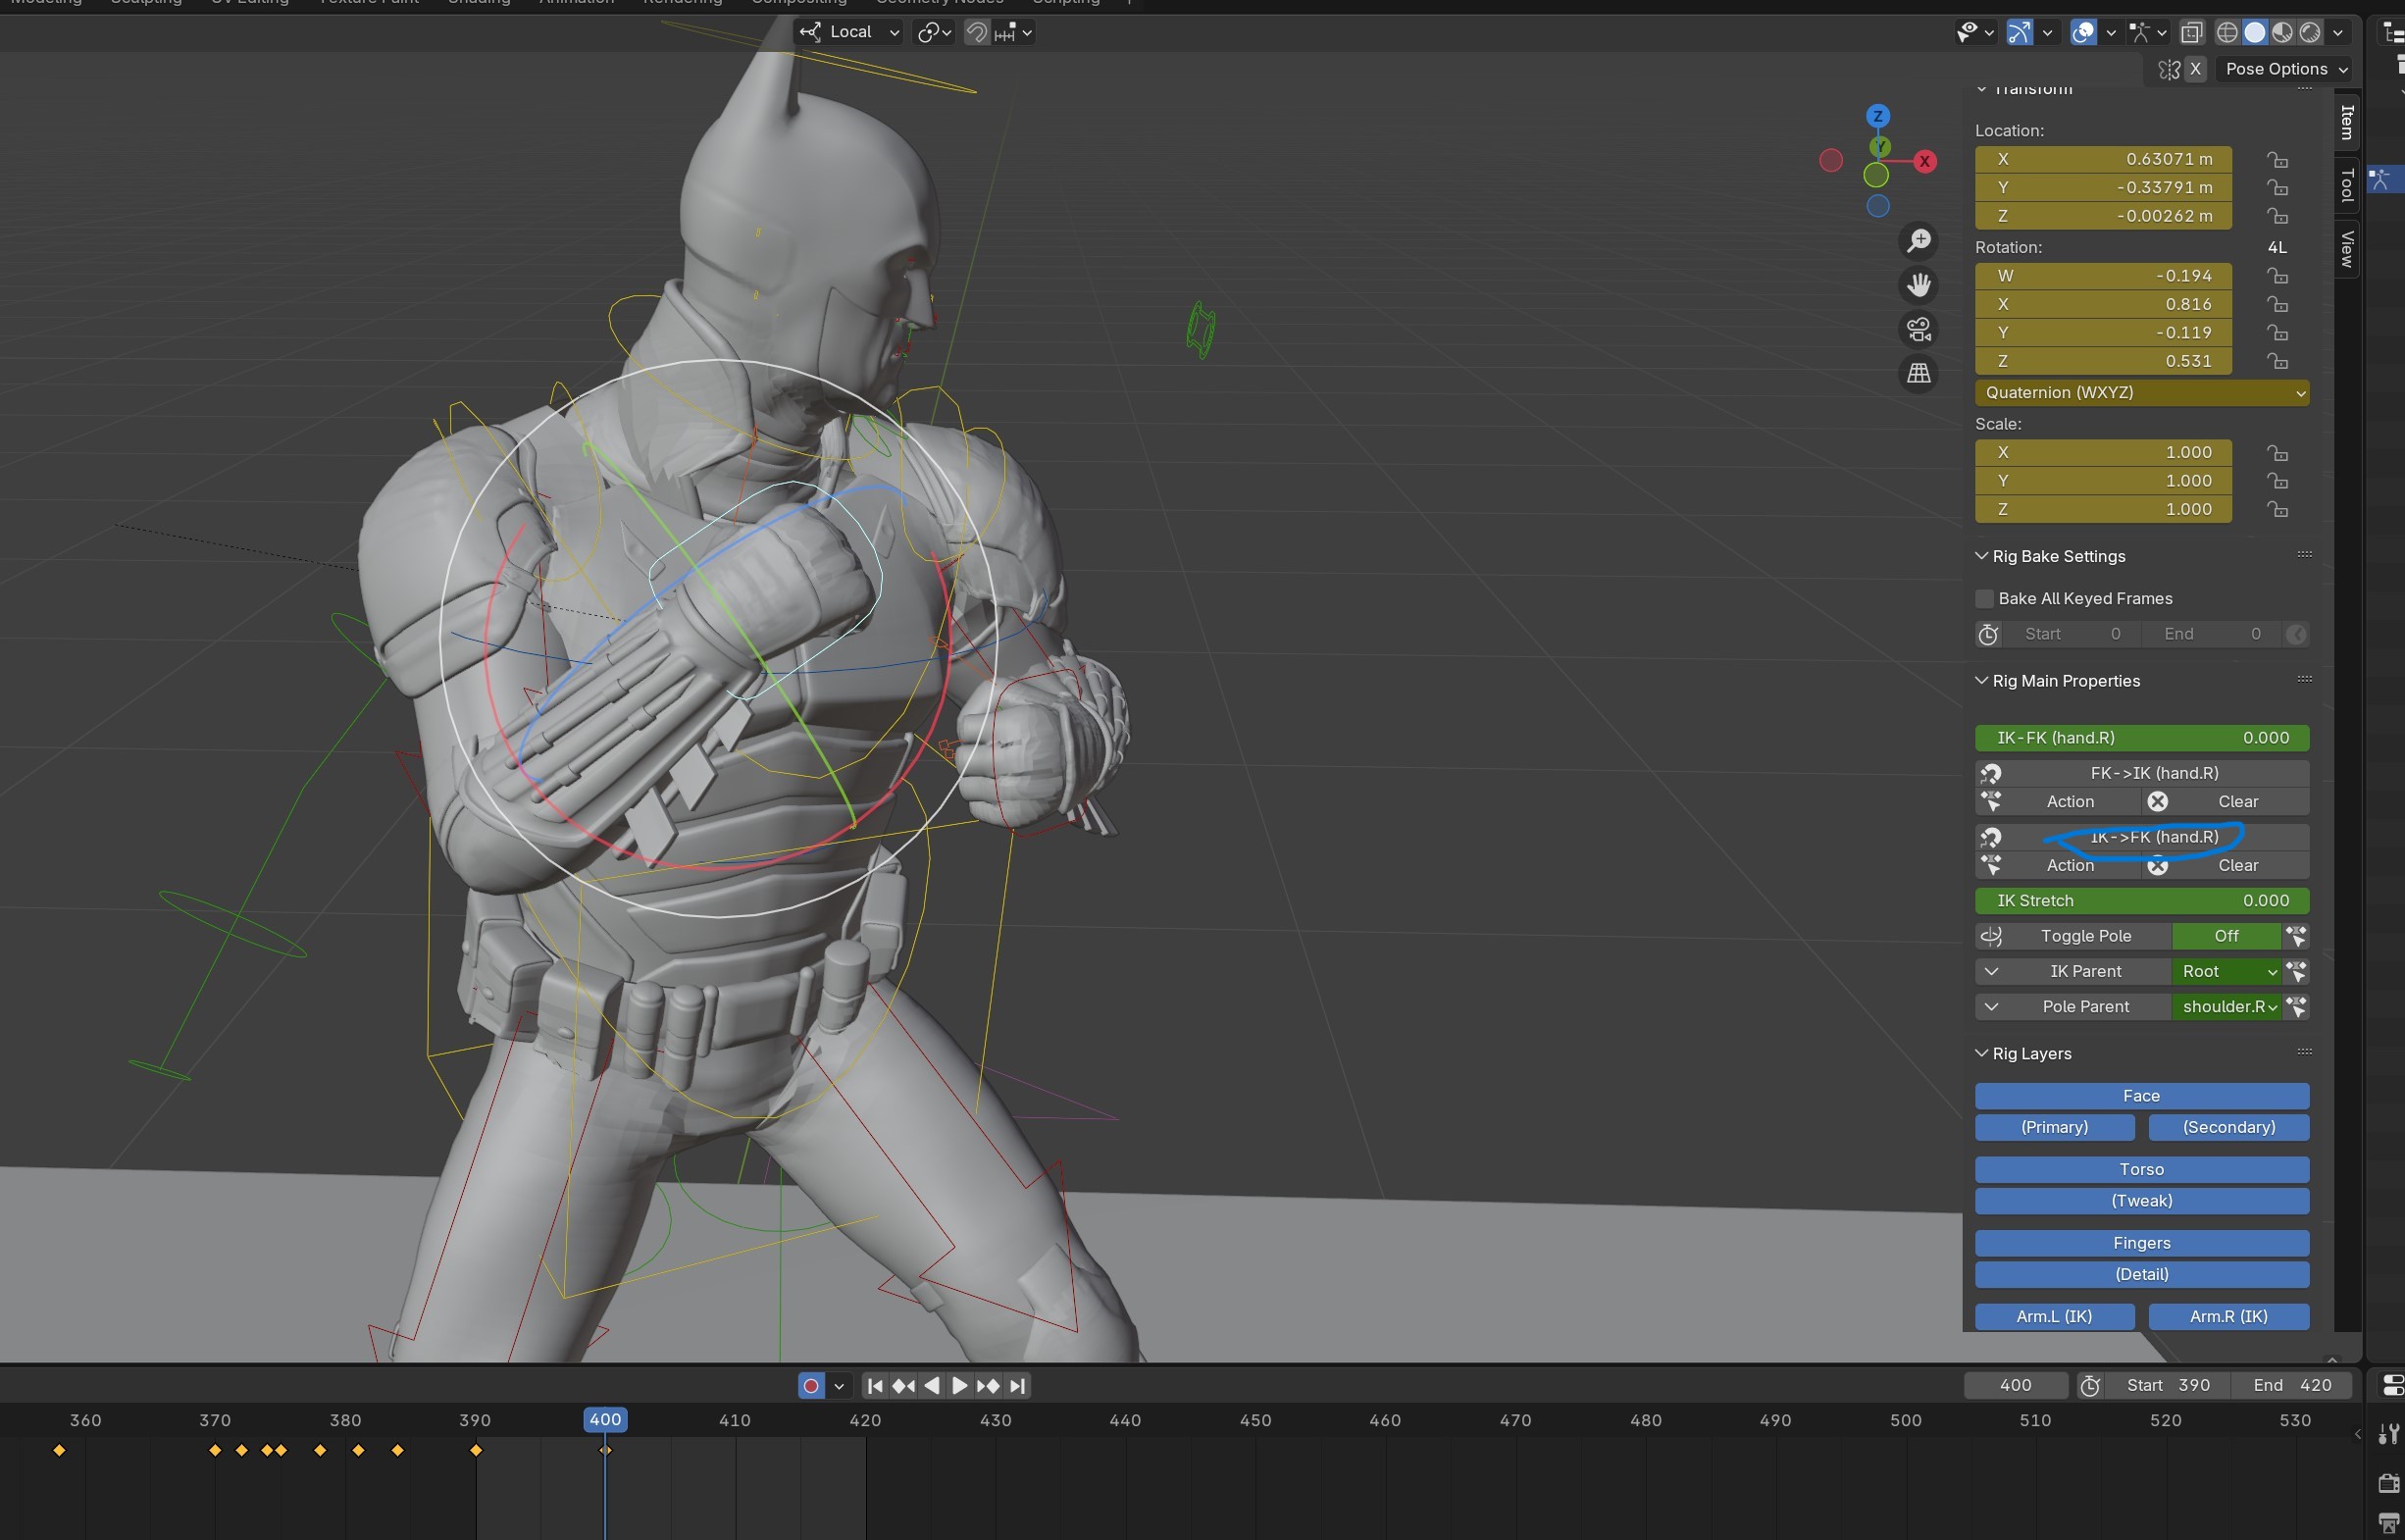Select material preview shading icon
Image resolution: width=2405 pixels, height=1540 pixels.
pos(2282,33)
